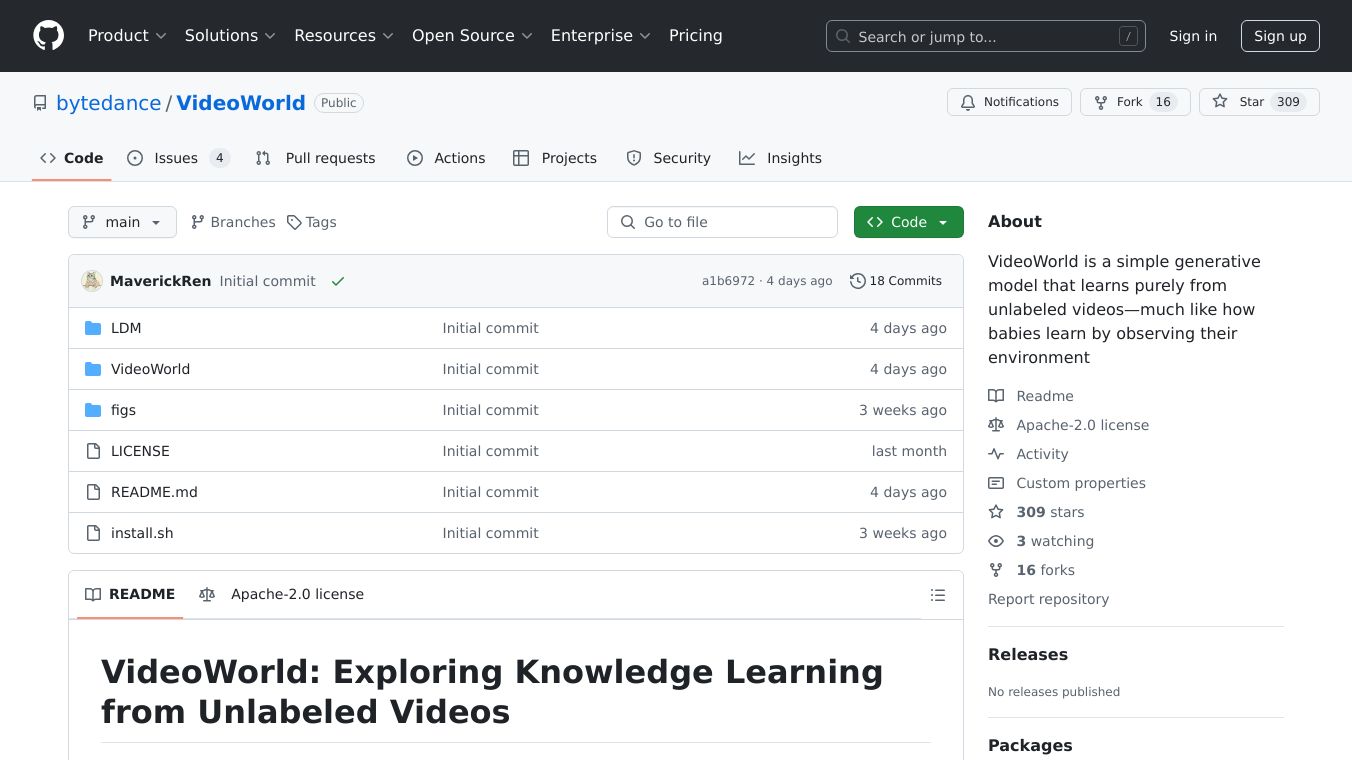The height and width of the screenshot is (760, 1352).
Task: Switch to the Issues tab
Action: (178, 158)
